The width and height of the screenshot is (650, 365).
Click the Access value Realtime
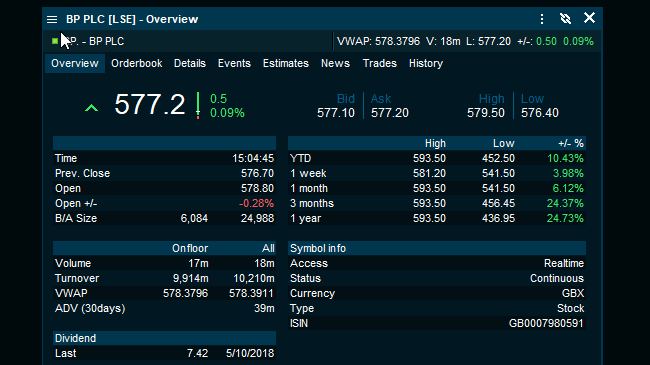[564, 263]
